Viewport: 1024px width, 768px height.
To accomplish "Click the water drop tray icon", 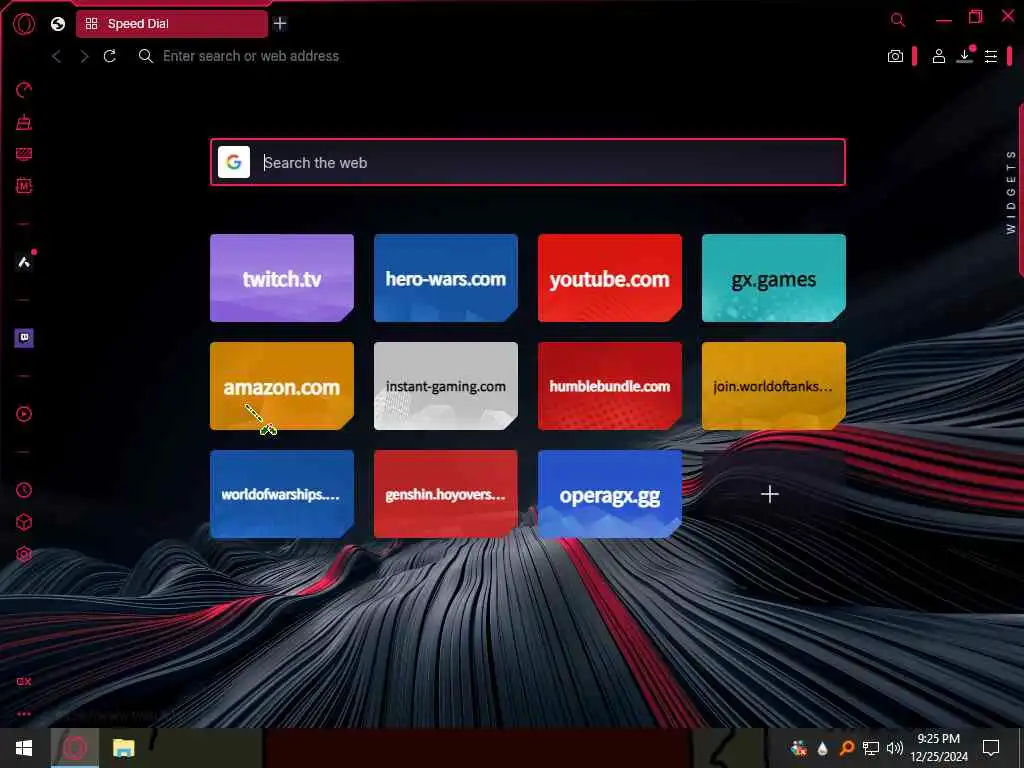I will (x=822, y=748).
